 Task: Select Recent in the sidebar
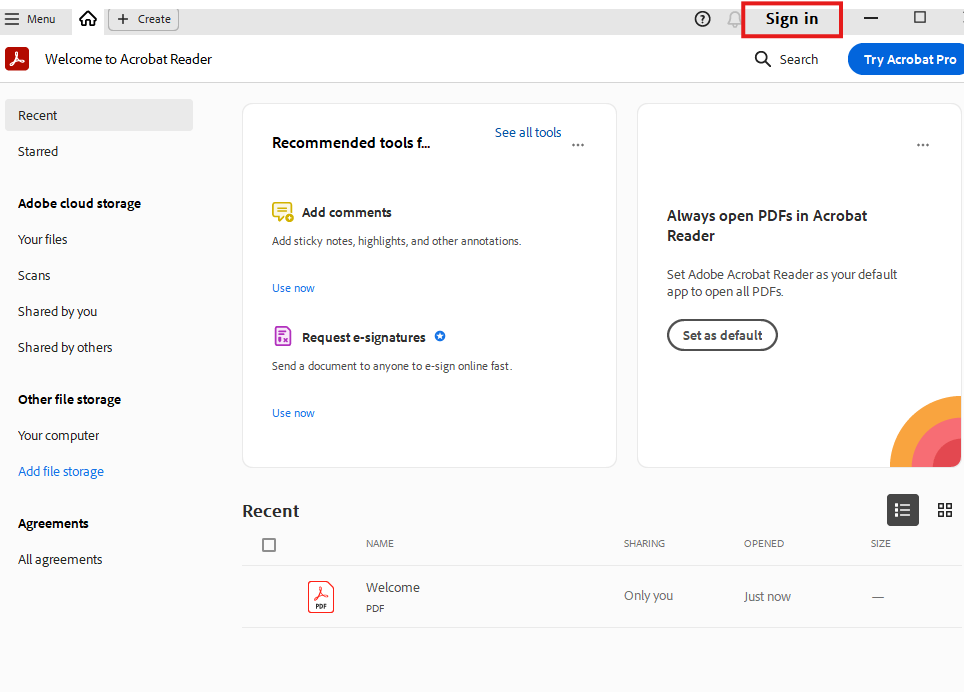[x=99, y=115]
